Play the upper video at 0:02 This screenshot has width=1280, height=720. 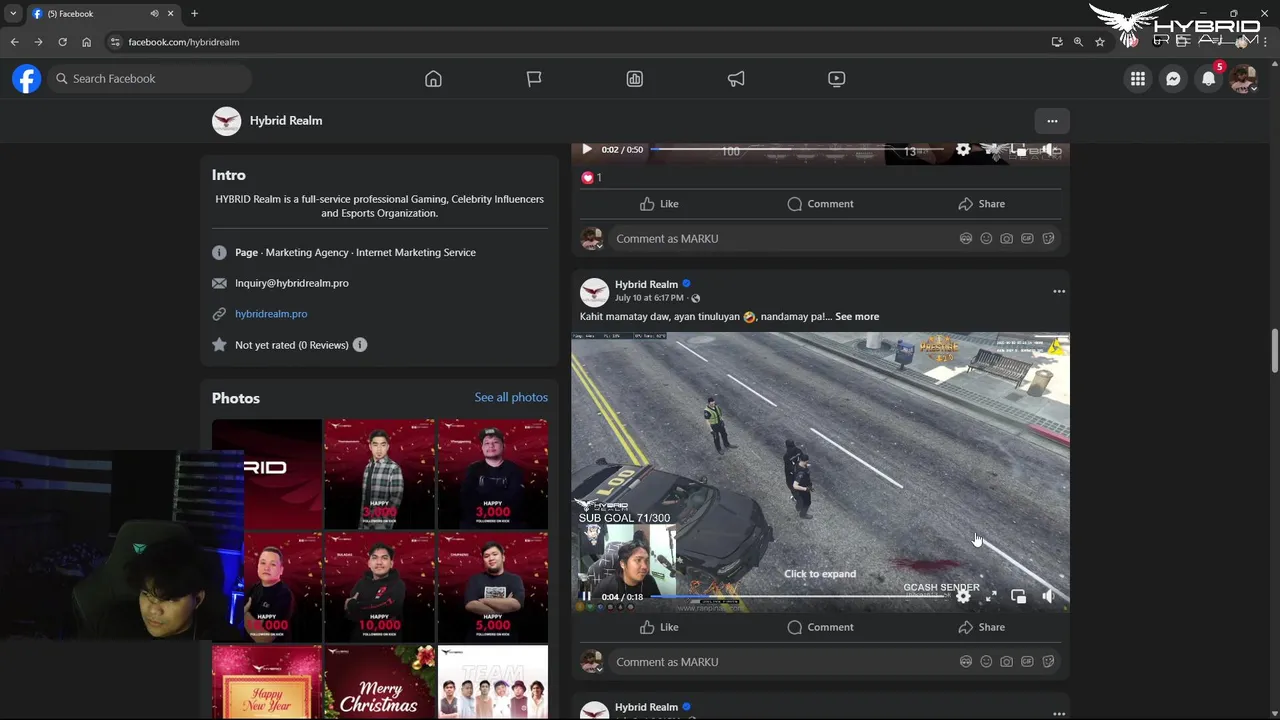[x=587, y=150]
